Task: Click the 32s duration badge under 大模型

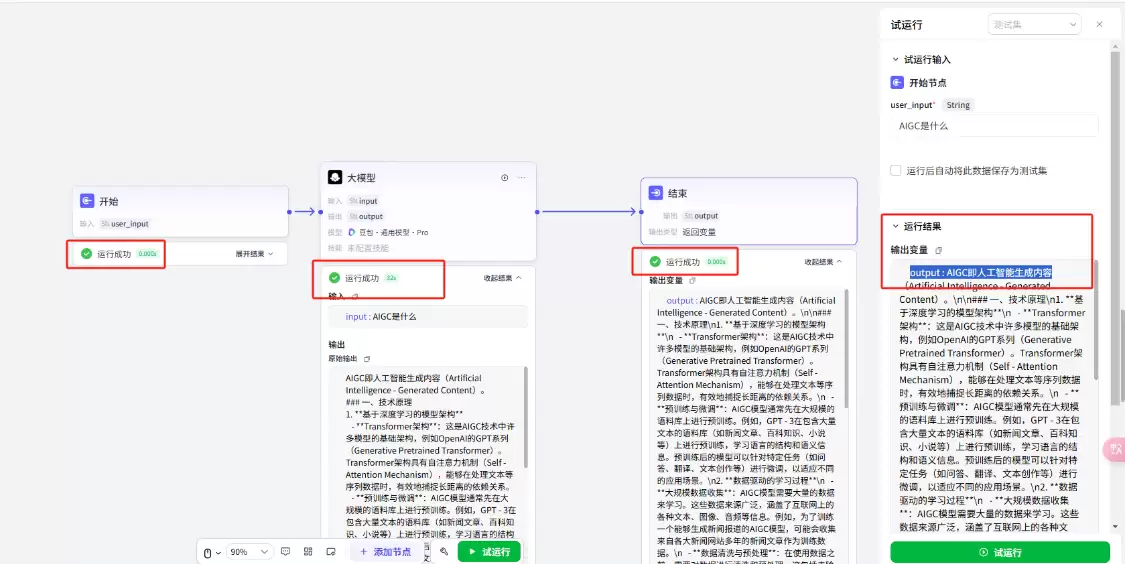Action: pos(391,278)
